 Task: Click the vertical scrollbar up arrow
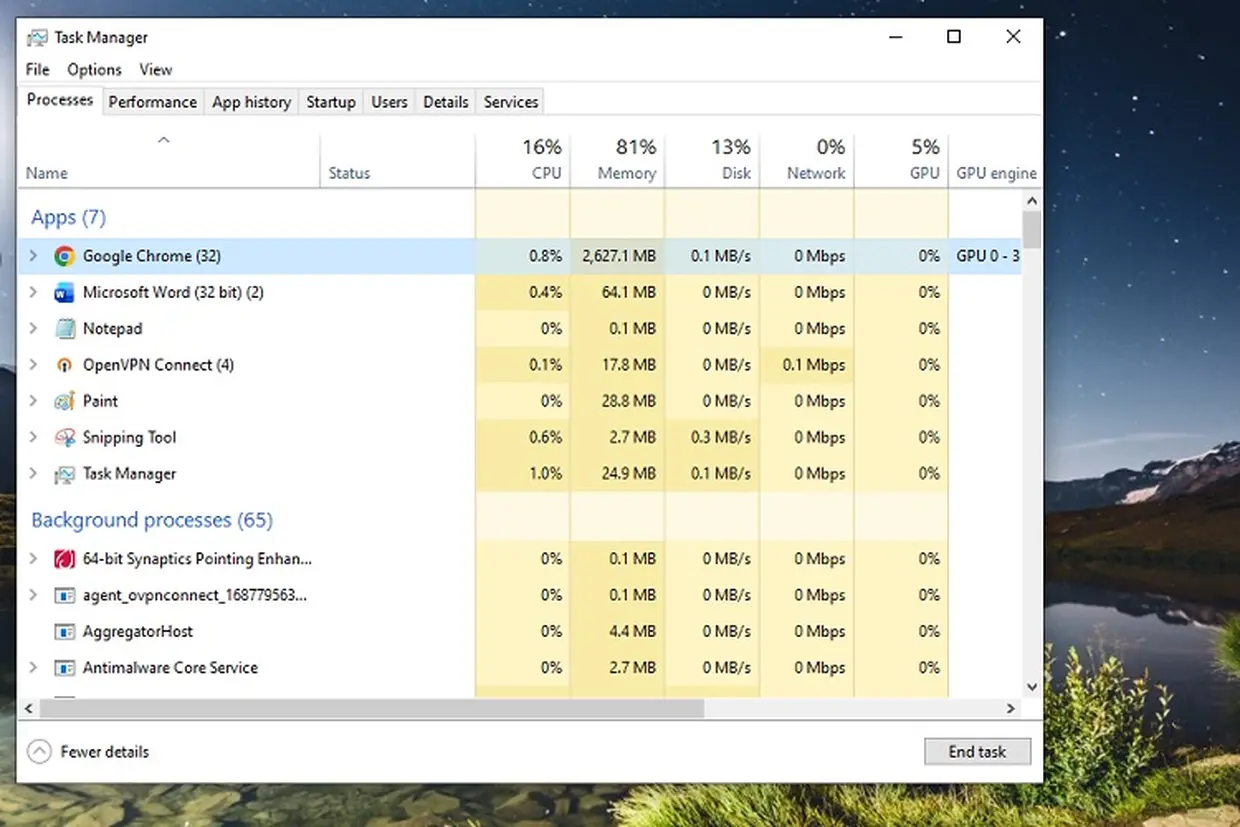(x=1032, y=199)
